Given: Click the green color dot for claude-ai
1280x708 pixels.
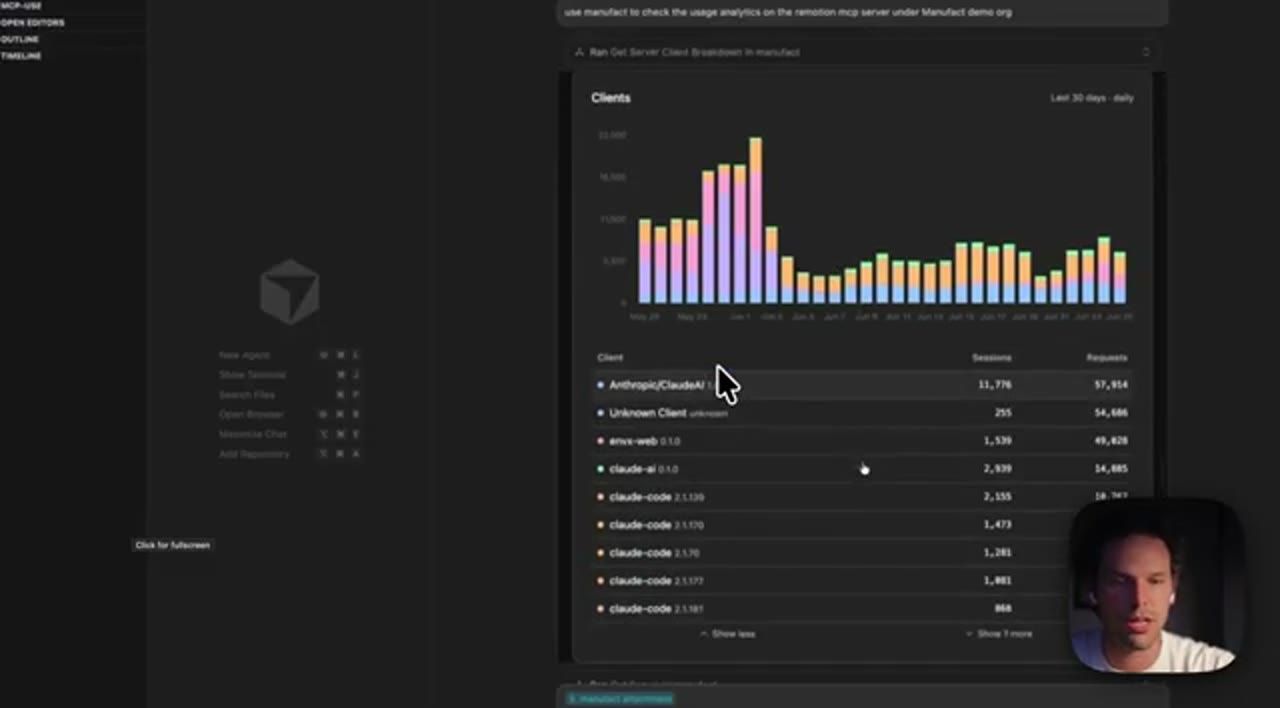Looking at the screenshot, I should [600, 469].
